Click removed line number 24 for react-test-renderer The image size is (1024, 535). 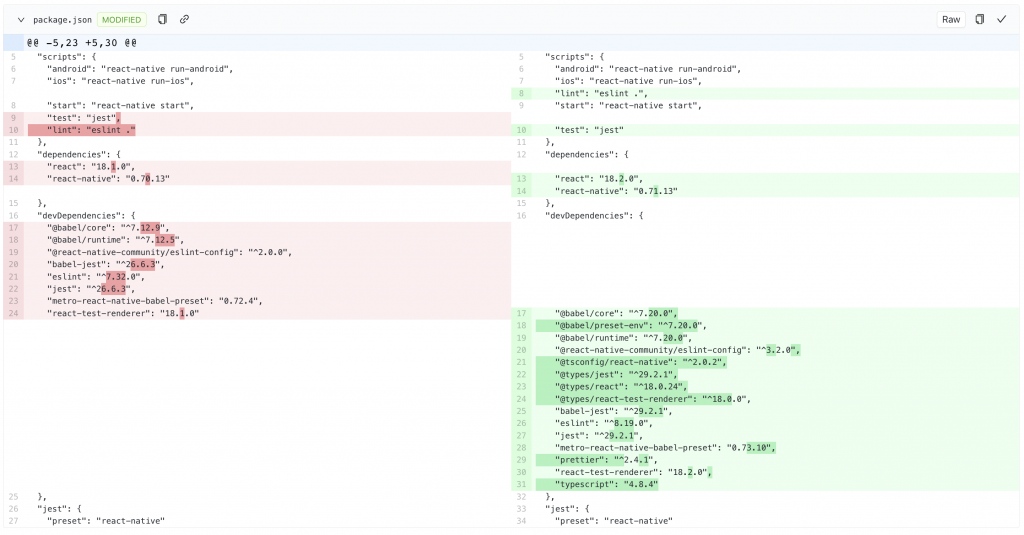tap(14, 314)
